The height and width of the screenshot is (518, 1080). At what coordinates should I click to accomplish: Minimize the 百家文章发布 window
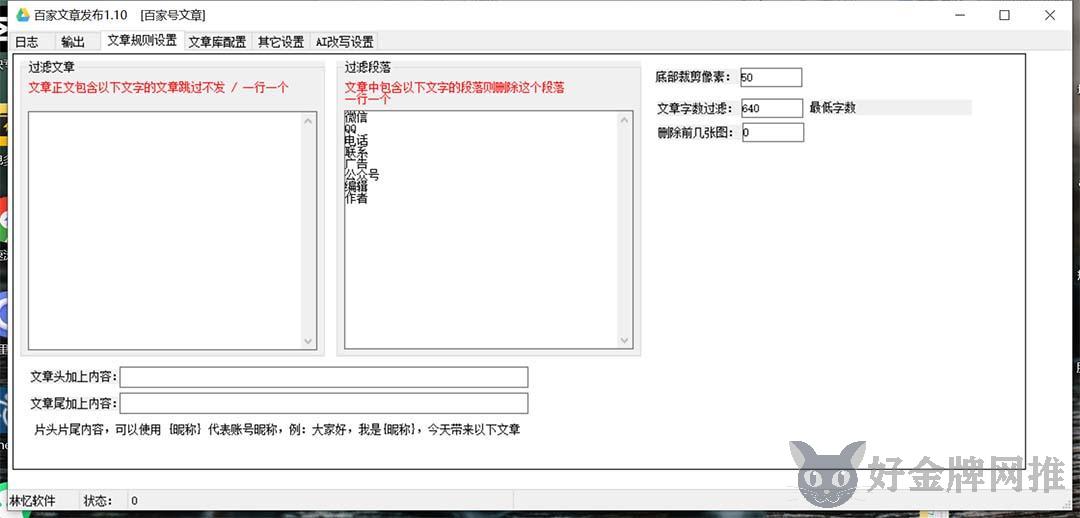click(x=959, y=15)
